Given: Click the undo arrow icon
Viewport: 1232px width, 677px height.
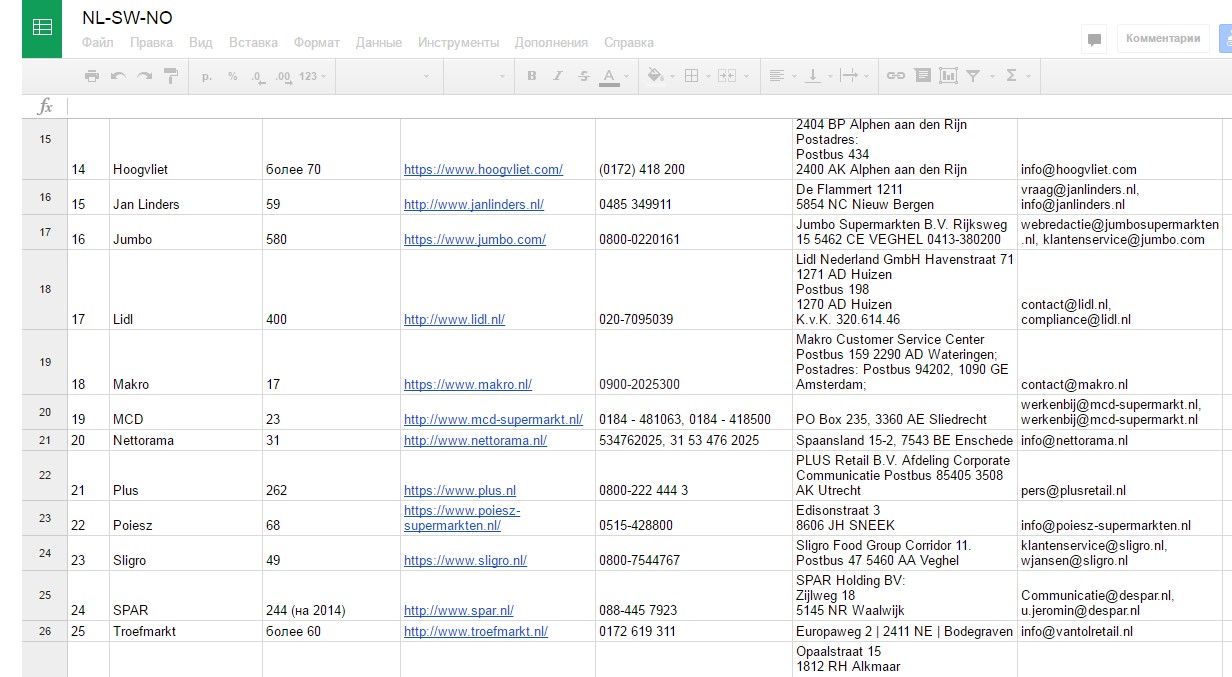Looking at the screenshot, I should click(118, 76).
